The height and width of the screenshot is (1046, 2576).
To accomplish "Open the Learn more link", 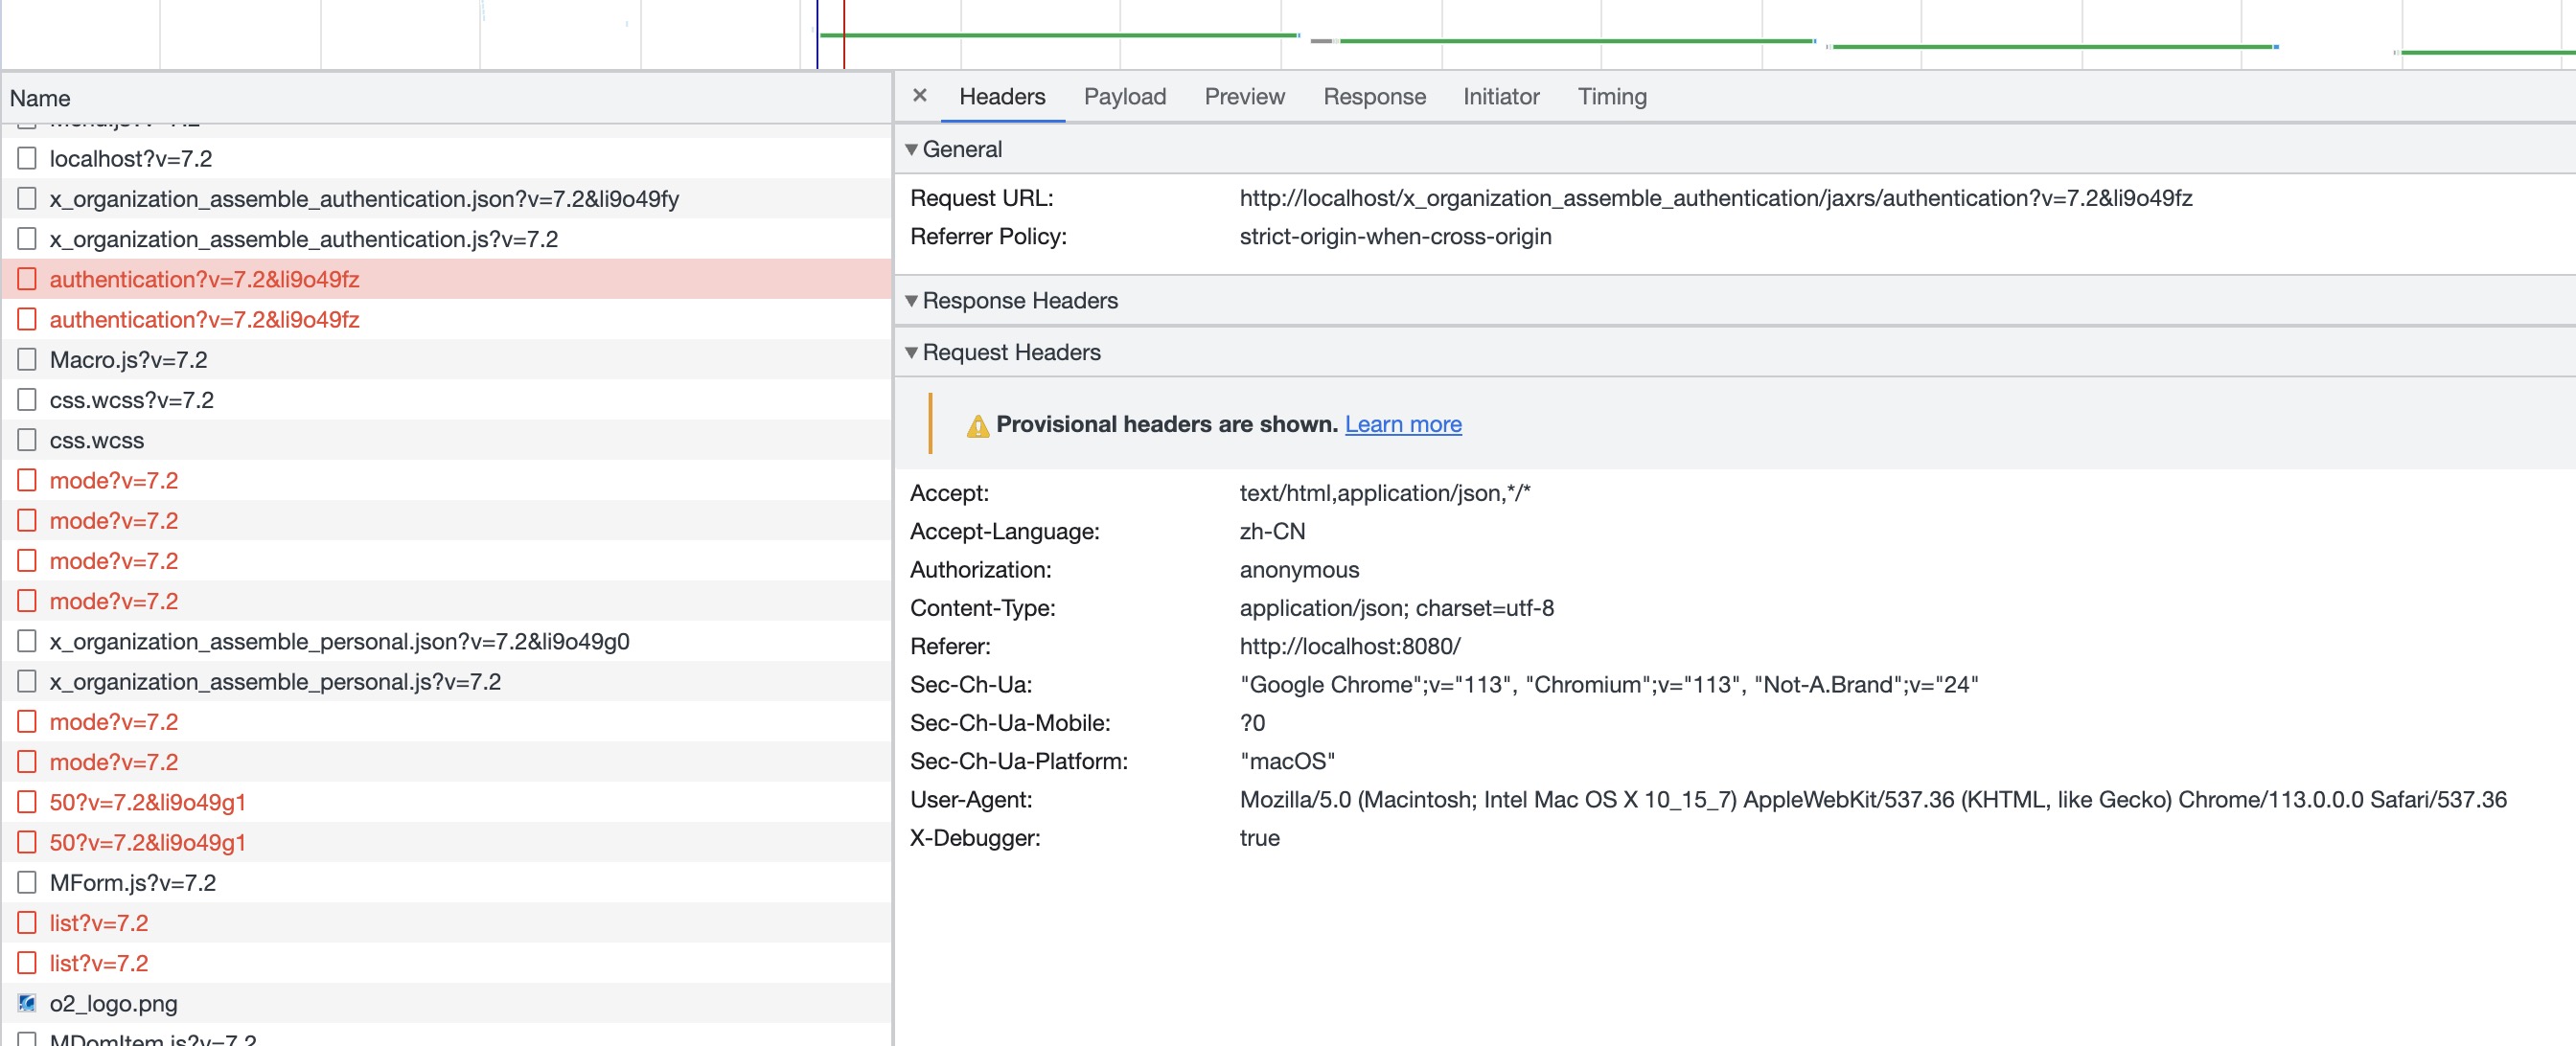I will pos(1402,424).
